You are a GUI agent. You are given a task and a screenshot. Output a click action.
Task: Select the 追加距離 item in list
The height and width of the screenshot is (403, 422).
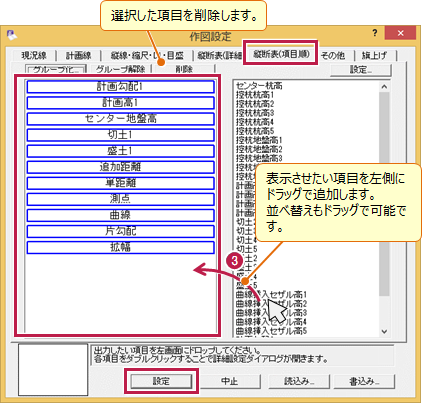(x=120, y=167)
